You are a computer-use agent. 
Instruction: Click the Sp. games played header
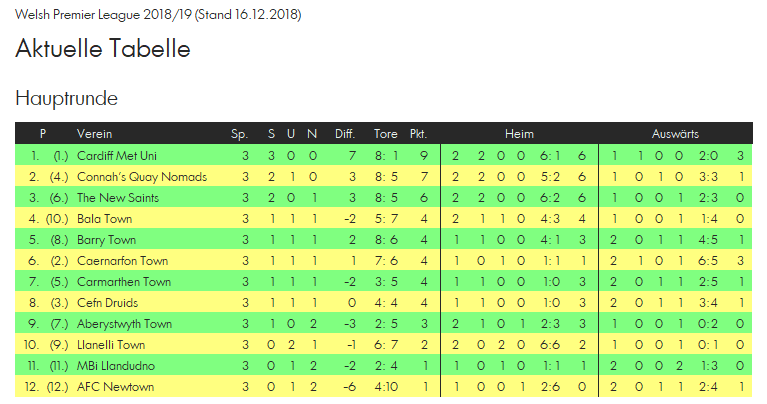239,134
